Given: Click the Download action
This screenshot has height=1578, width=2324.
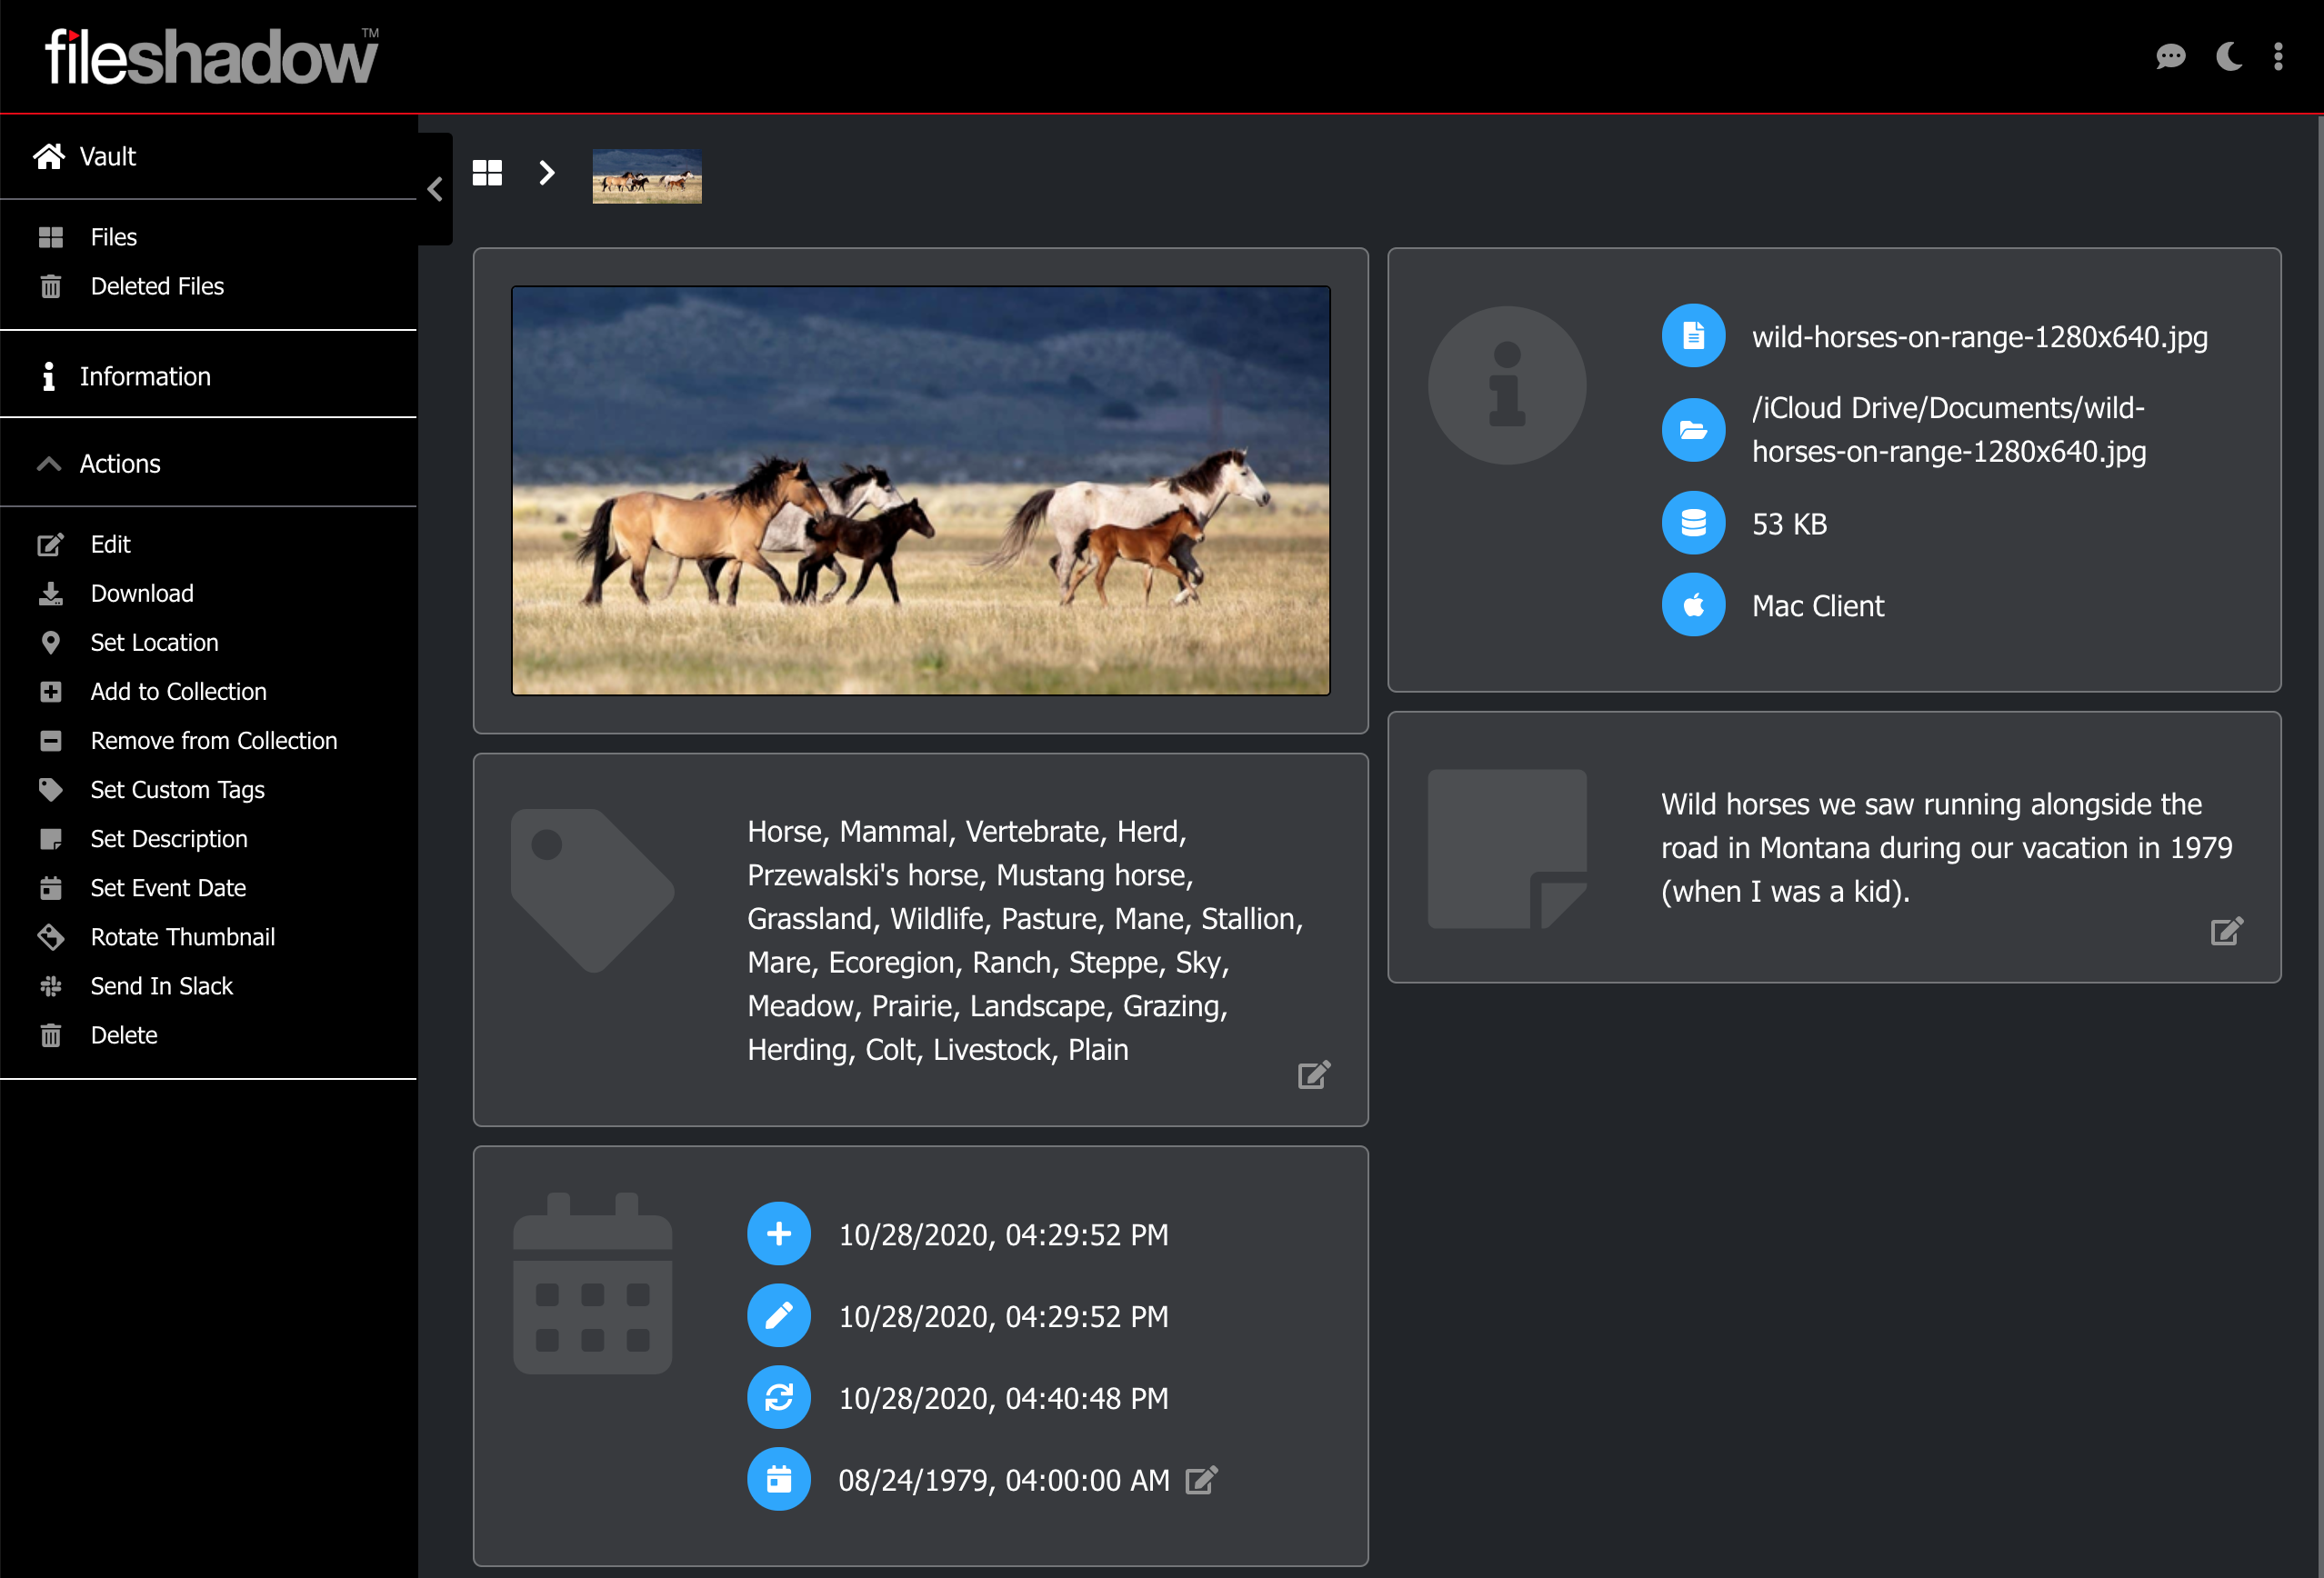Looking at the screenshot, I should click(x=142, y=593).
